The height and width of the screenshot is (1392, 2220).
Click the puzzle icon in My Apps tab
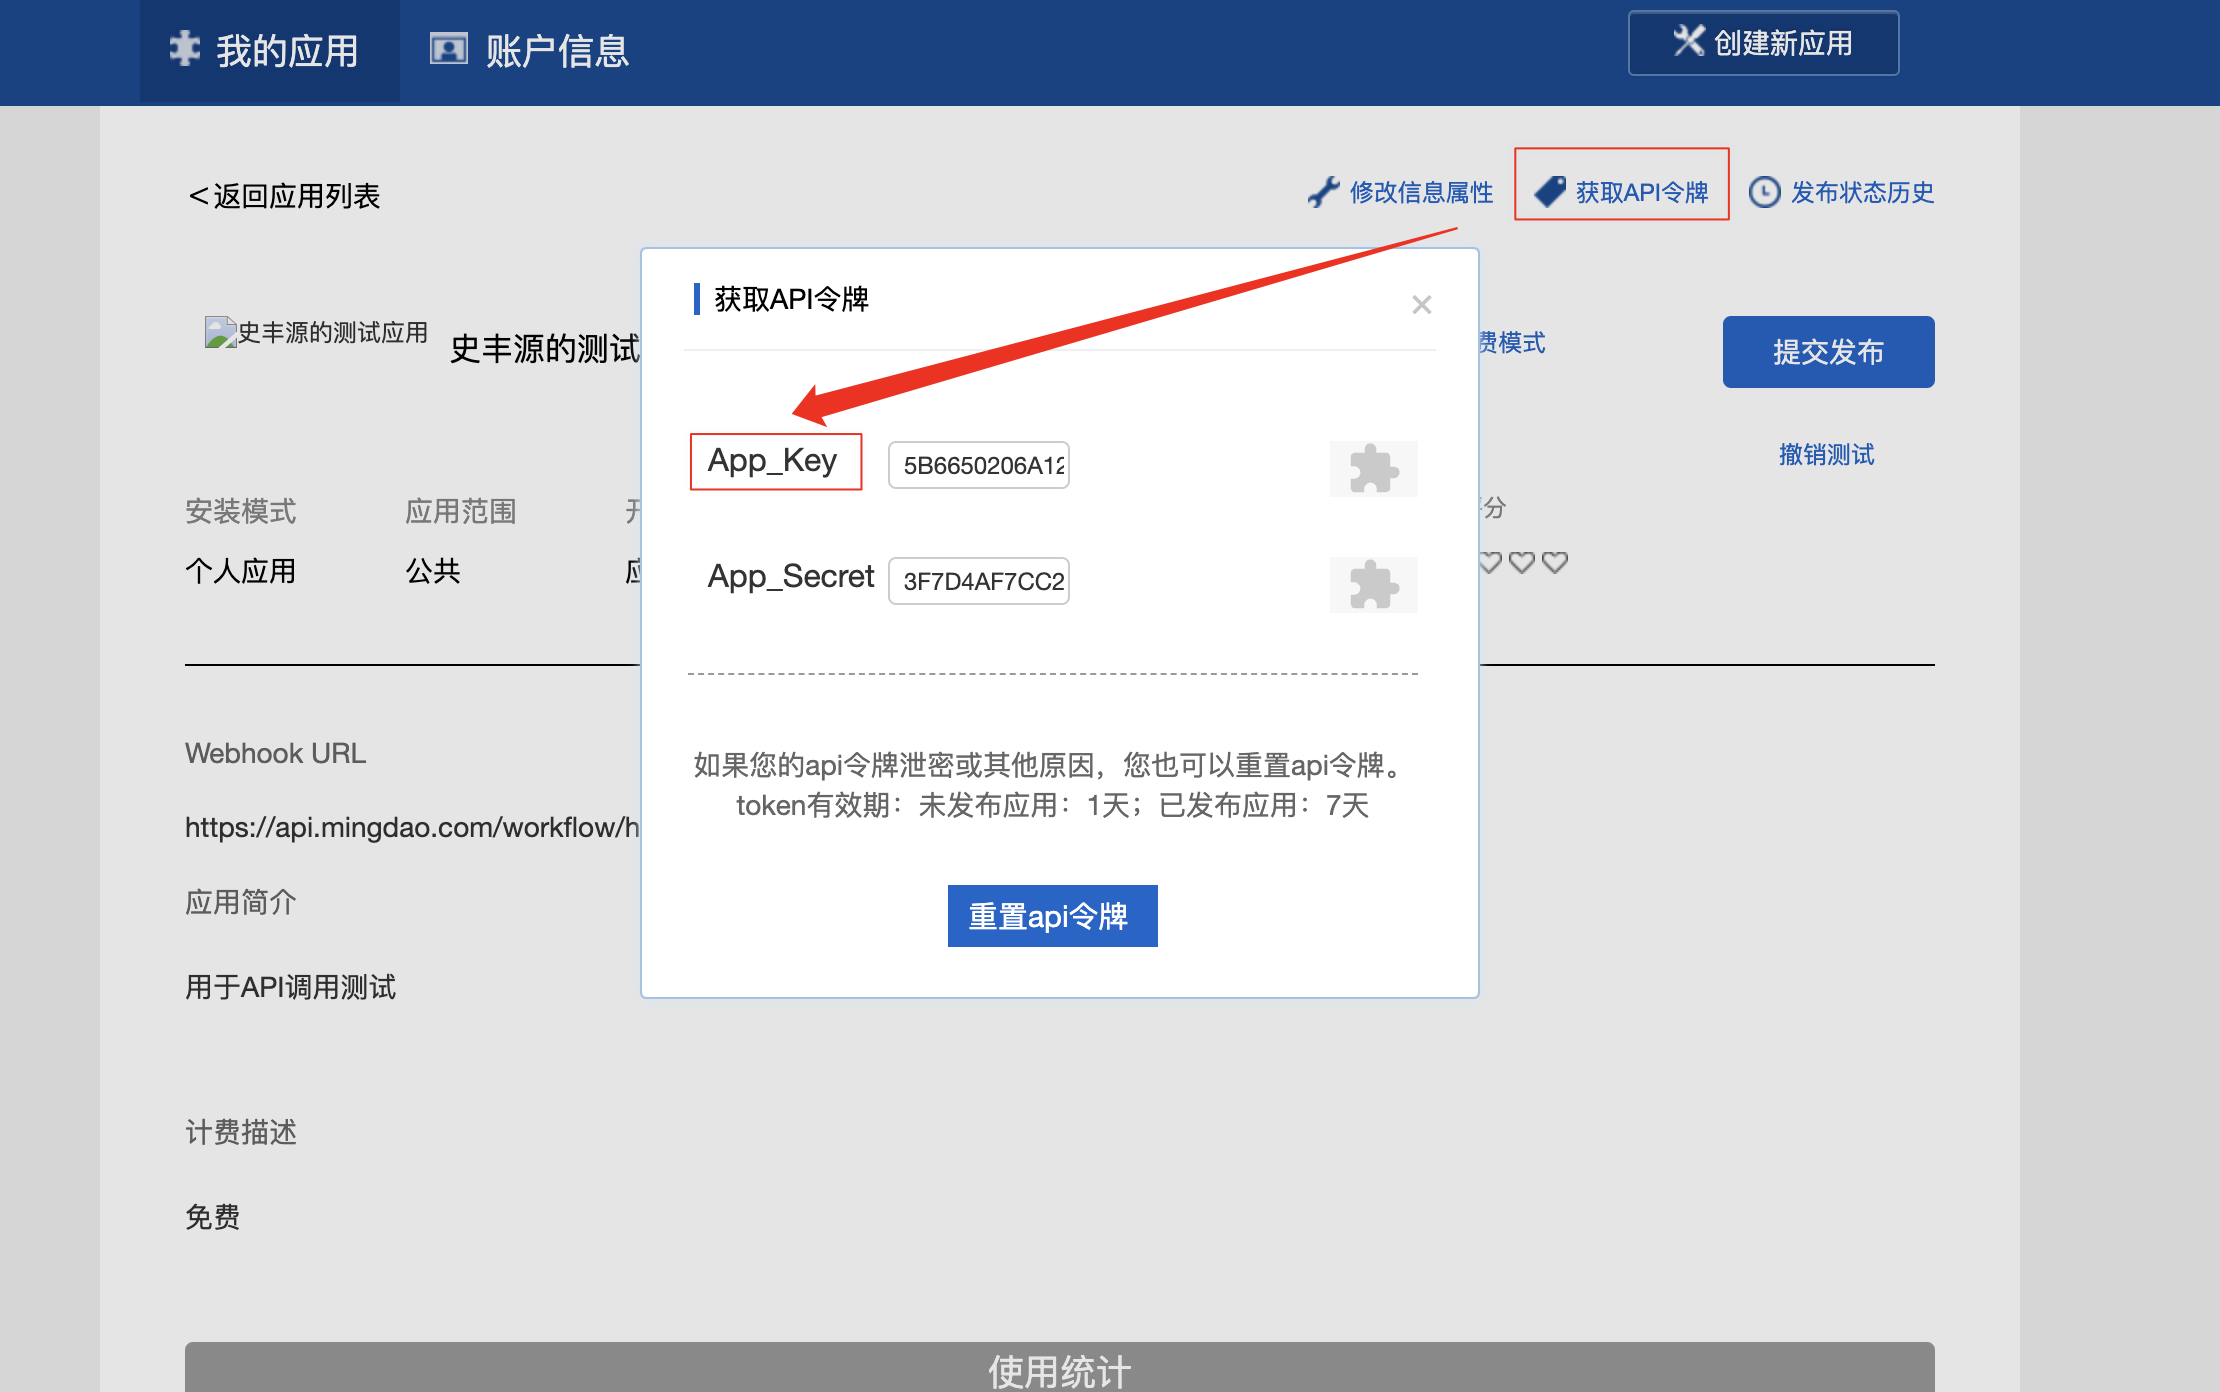click(185, 49)
